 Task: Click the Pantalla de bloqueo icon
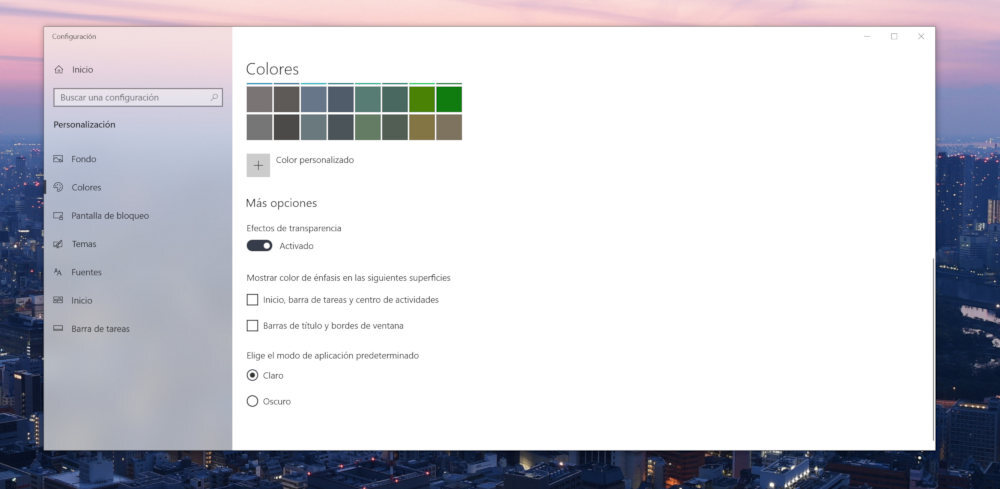58,215
